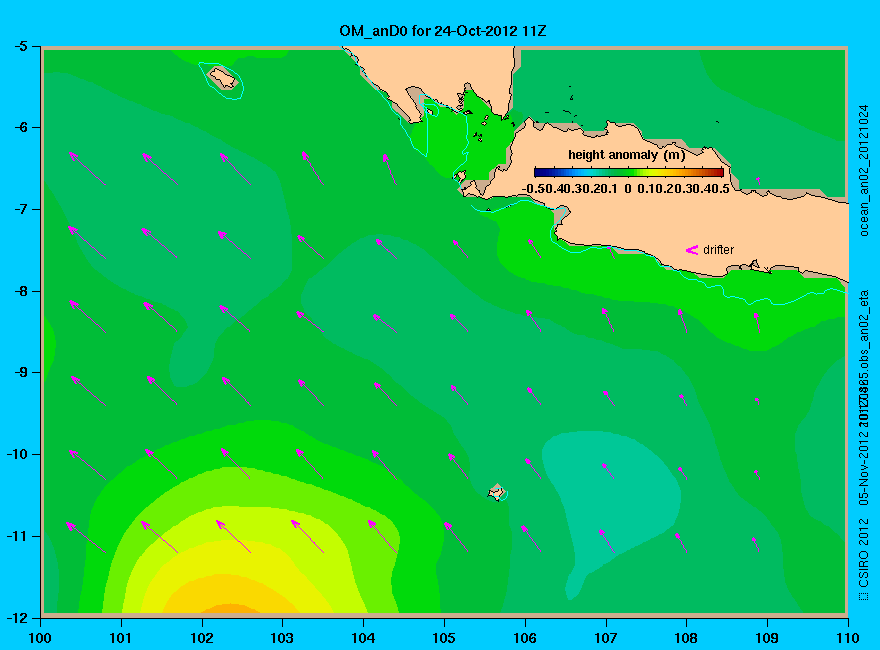Click the x-axis label '107'
This screenshot has width=880, height=650.
pos(606,638)
